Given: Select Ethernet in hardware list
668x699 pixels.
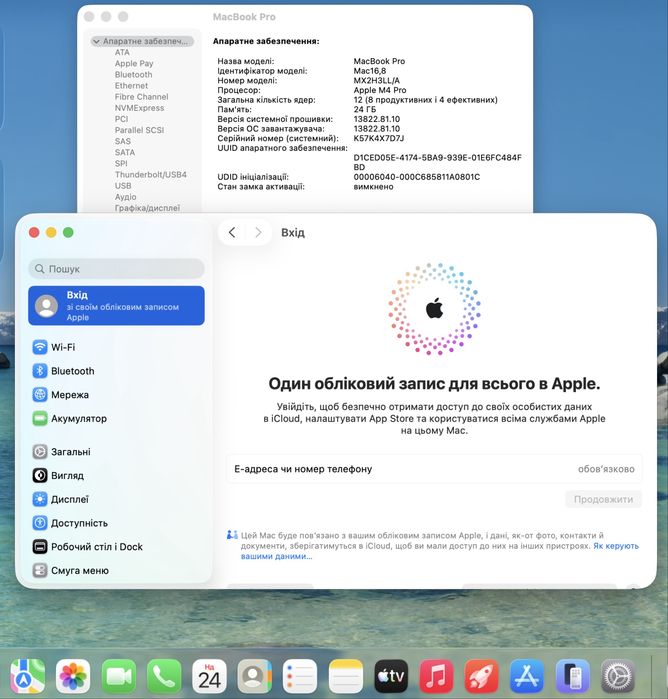Looking at the screenshot, I should tap(131, 86).
